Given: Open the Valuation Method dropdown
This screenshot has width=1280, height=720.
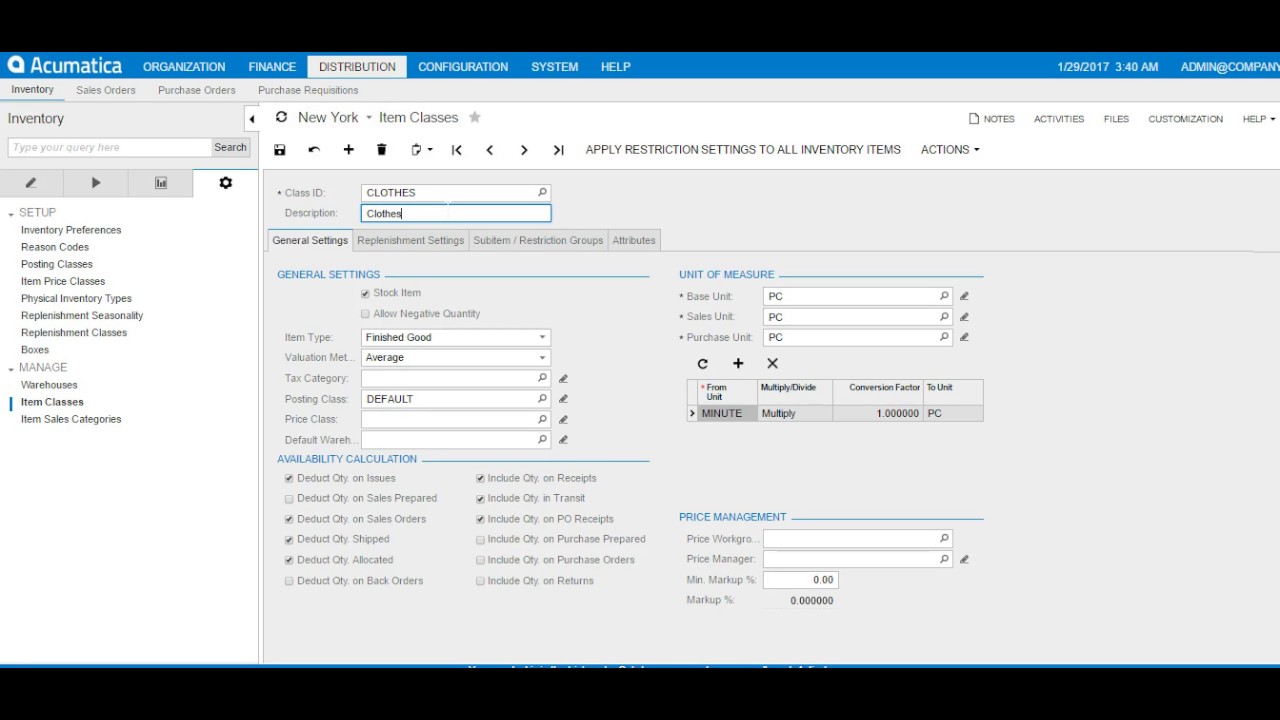Looking at the screenshot, I should tap(542, 358).
